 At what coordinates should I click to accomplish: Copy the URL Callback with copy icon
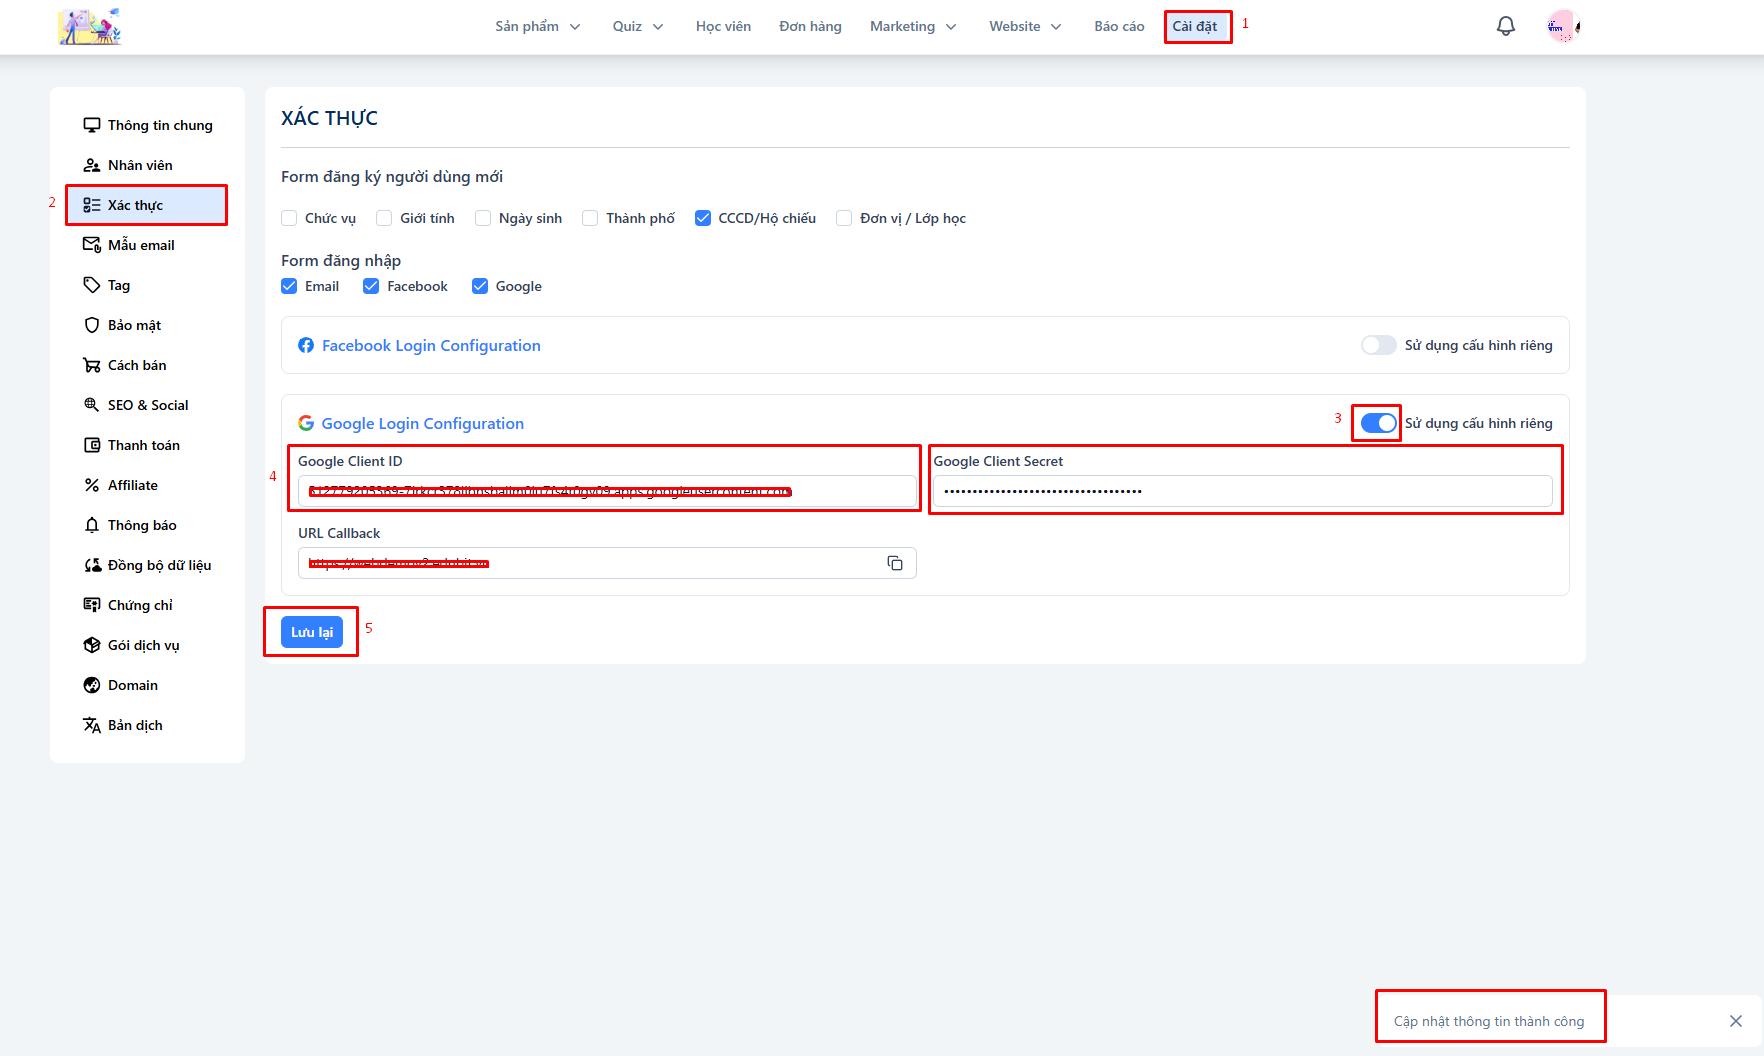coord(895,563)
